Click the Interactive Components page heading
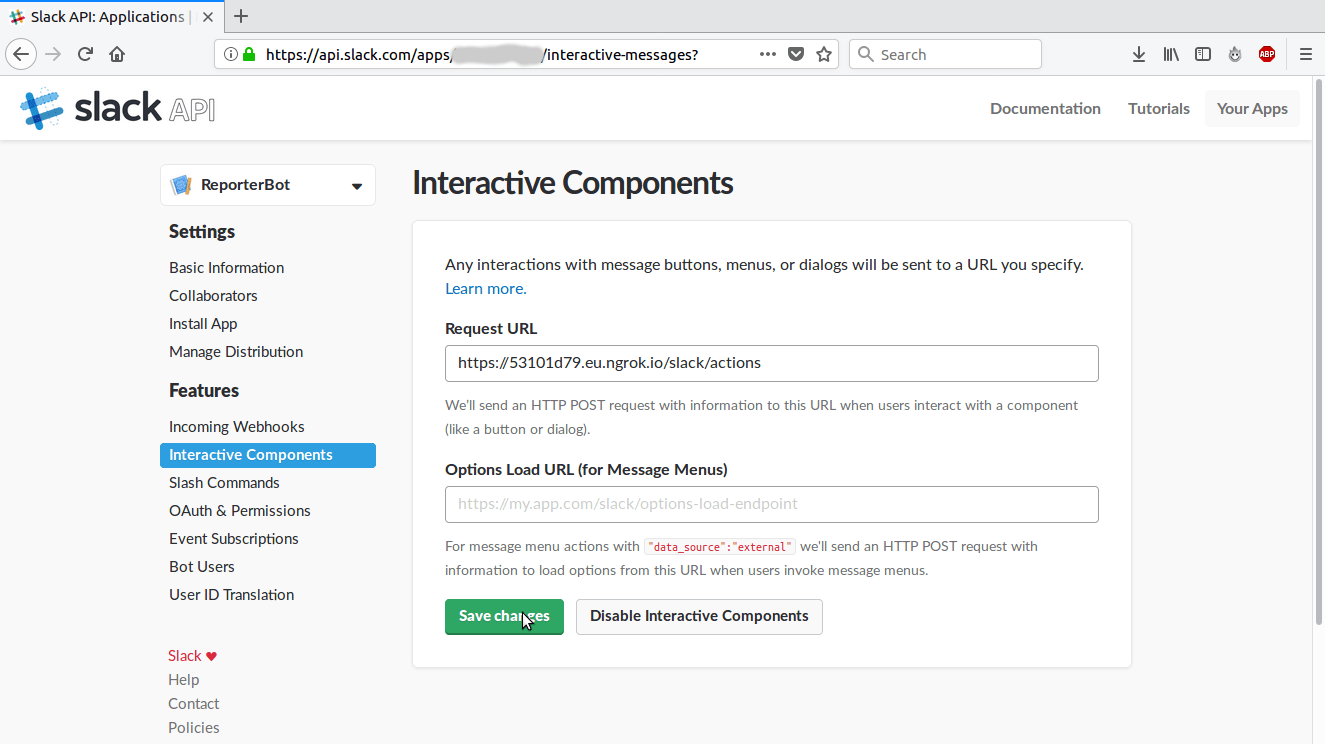 (x=572, y=183)
